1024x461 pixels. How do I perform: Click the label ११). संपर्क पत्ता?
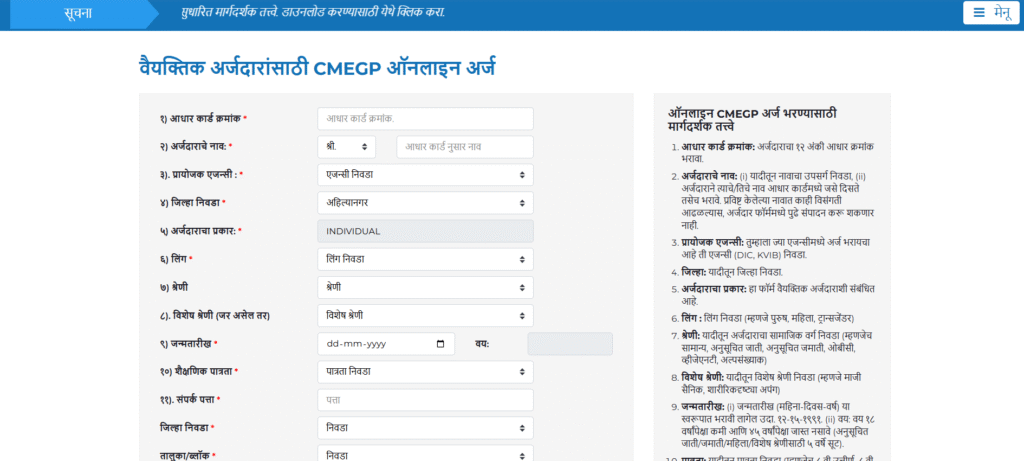(x=190, y=400)
